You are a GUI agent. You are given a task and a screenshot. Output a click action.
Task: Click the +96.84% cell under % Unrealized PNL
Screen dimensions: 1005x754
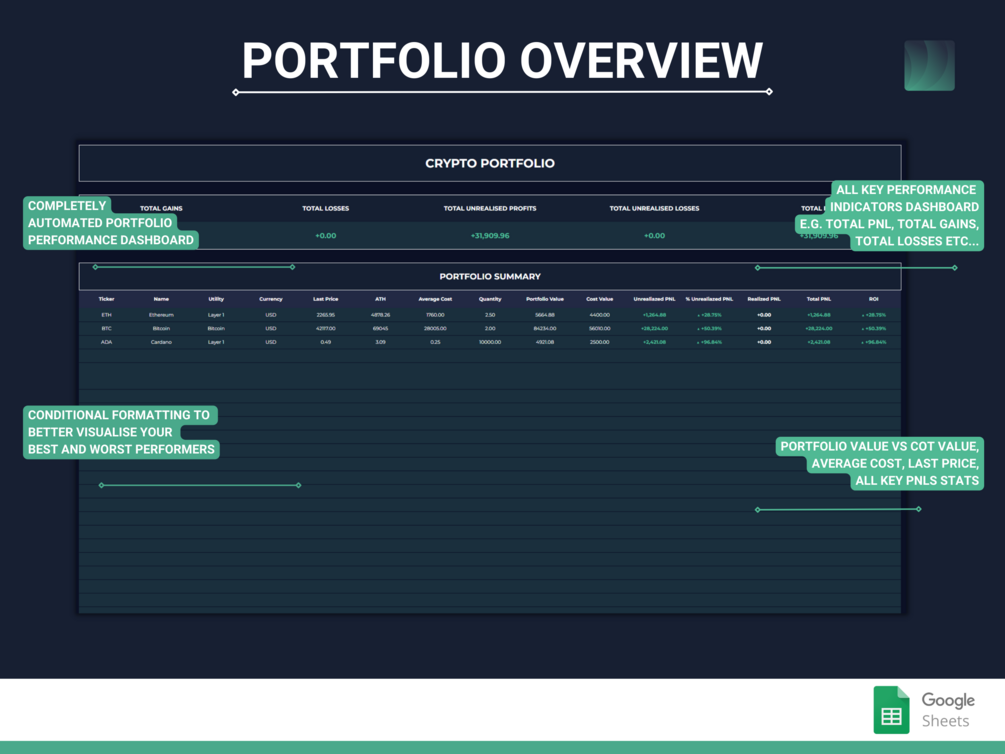pyautogui.click(x=709, y=342)
